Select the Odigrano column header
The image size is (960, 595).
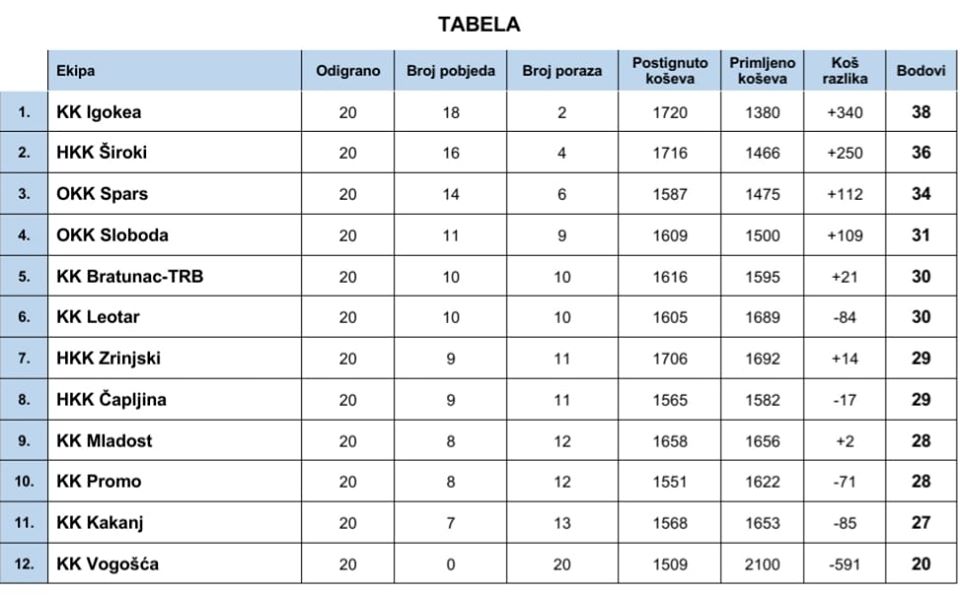348,70
